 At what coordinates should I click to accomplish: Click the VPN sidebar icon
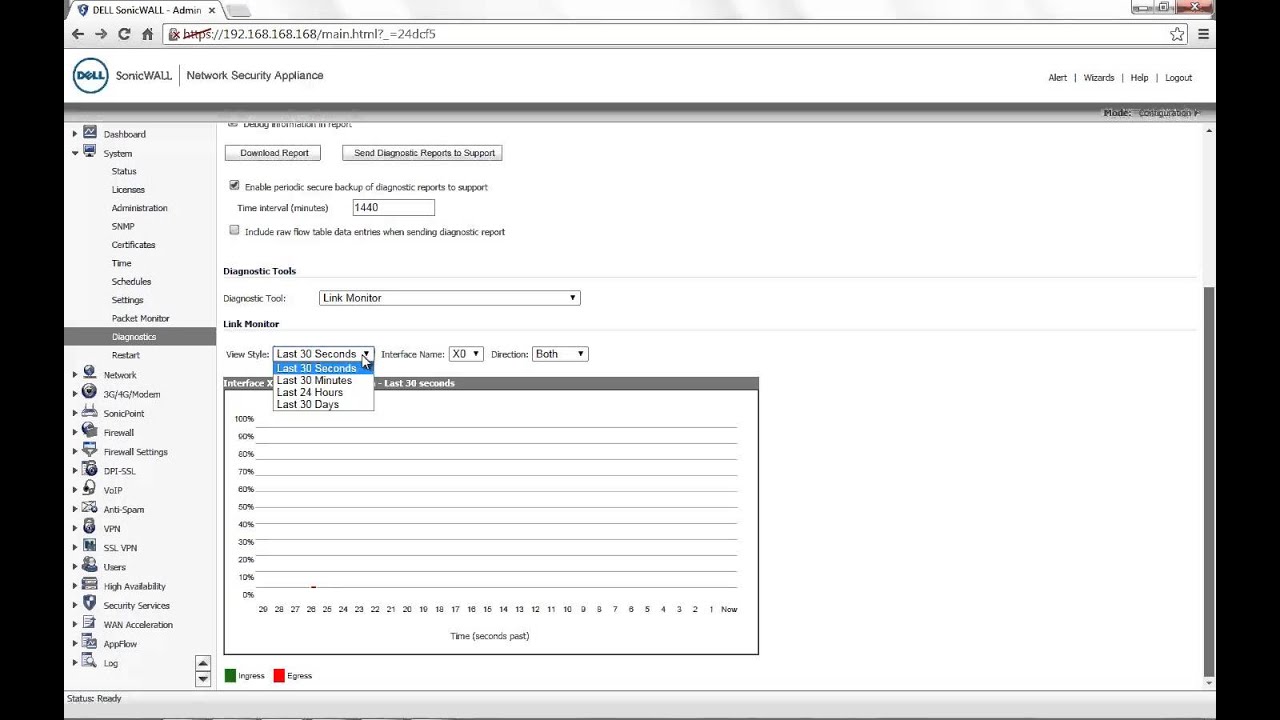pos(90,527)
